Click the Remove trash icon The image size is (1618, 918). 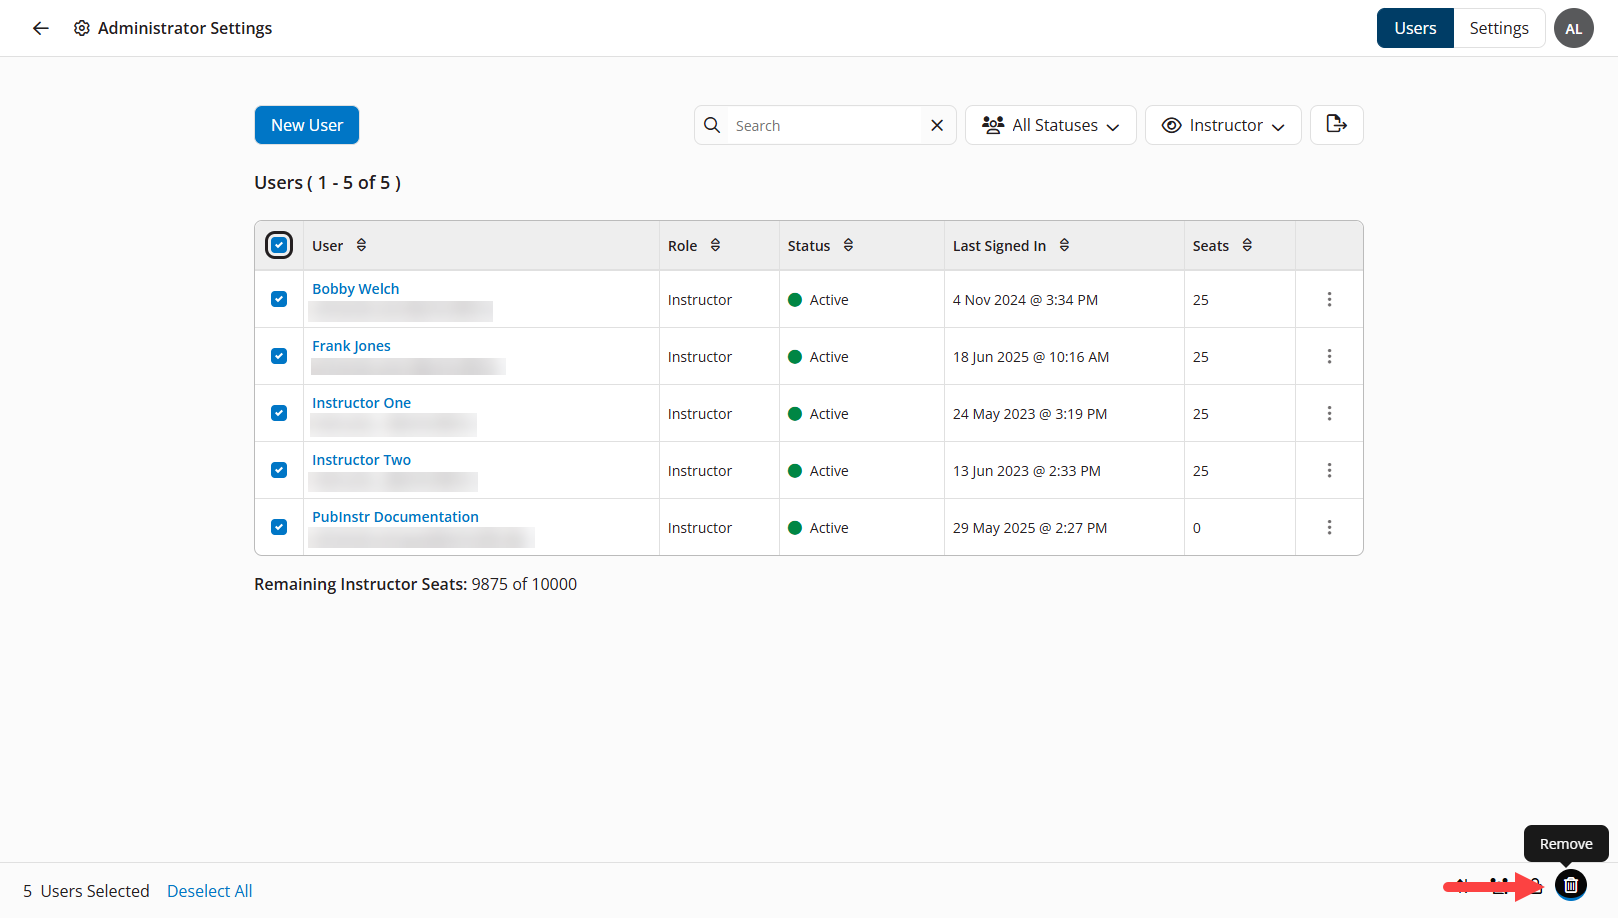(x=1571, y=885)
